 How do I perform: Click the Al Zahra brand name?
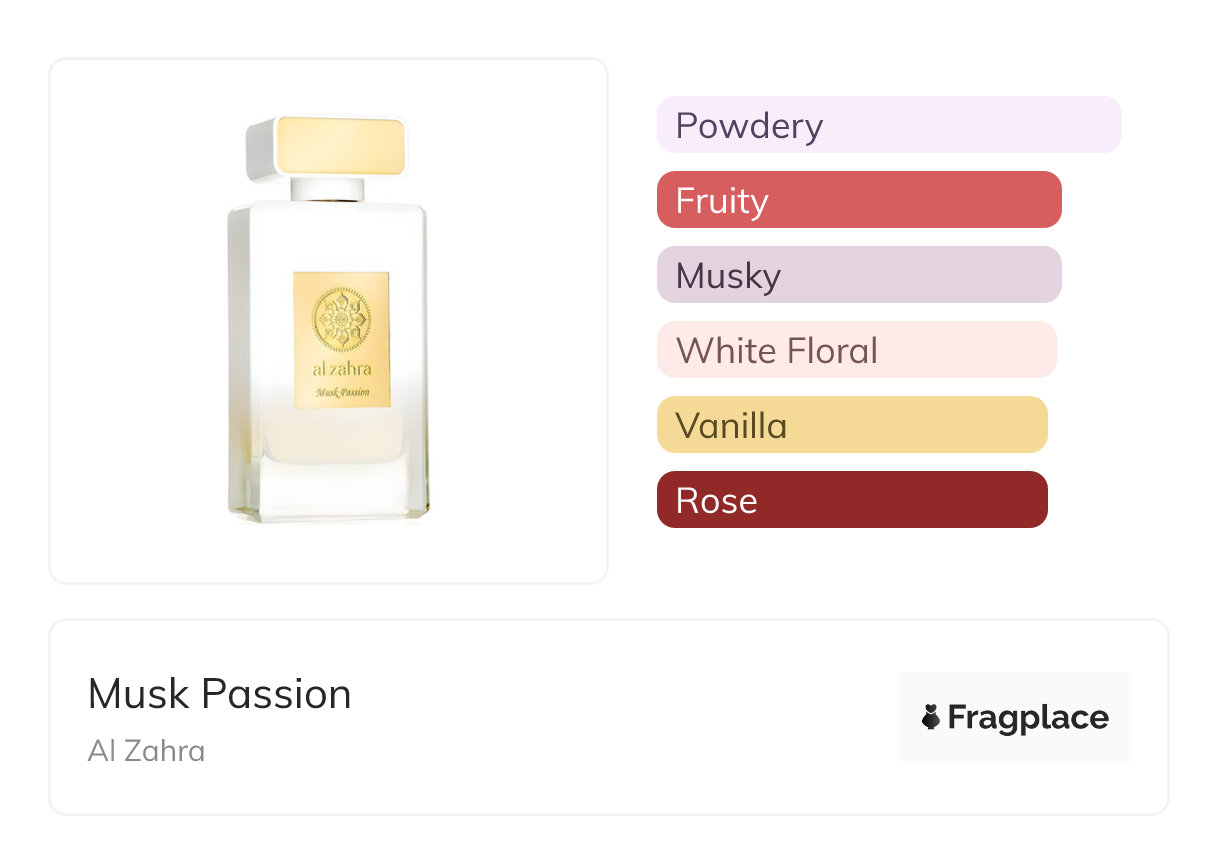point(147,751)
